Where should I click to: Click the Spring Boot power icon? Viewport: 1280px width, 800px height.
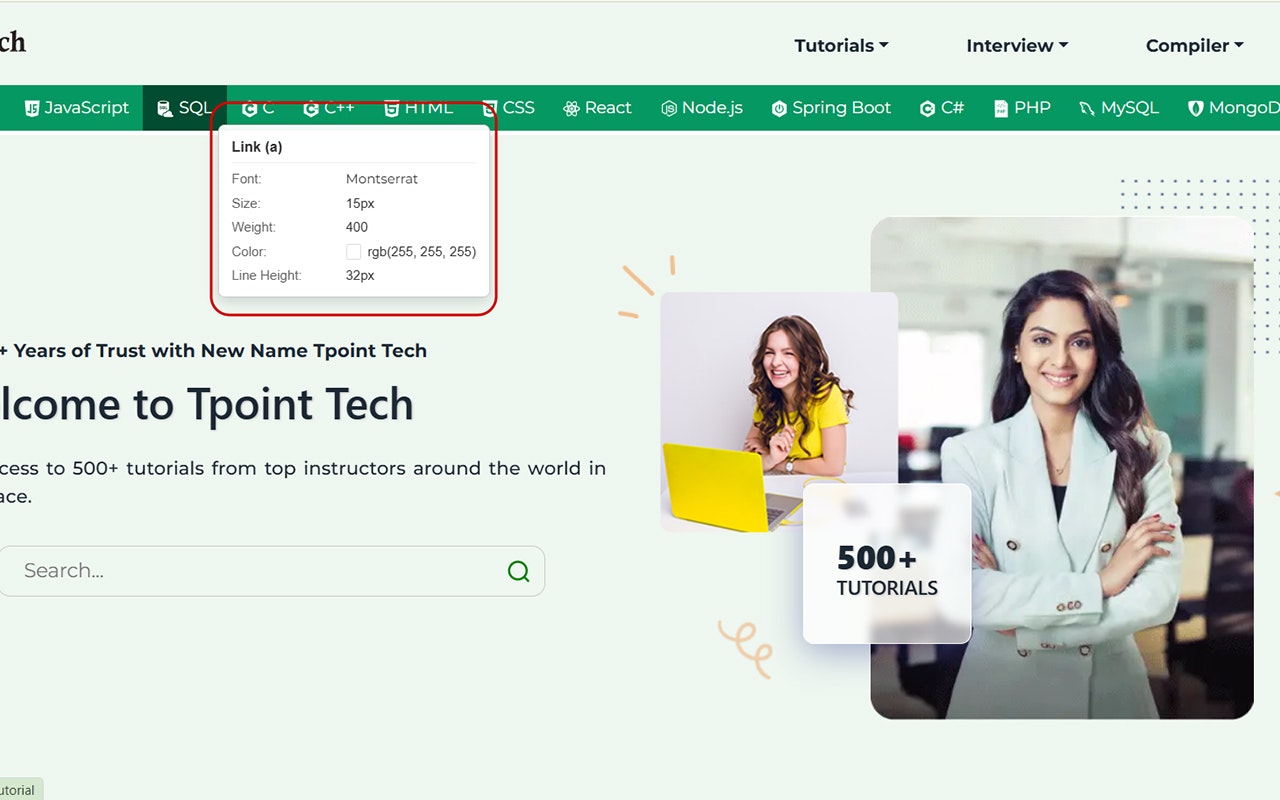[x=779, y=108]
